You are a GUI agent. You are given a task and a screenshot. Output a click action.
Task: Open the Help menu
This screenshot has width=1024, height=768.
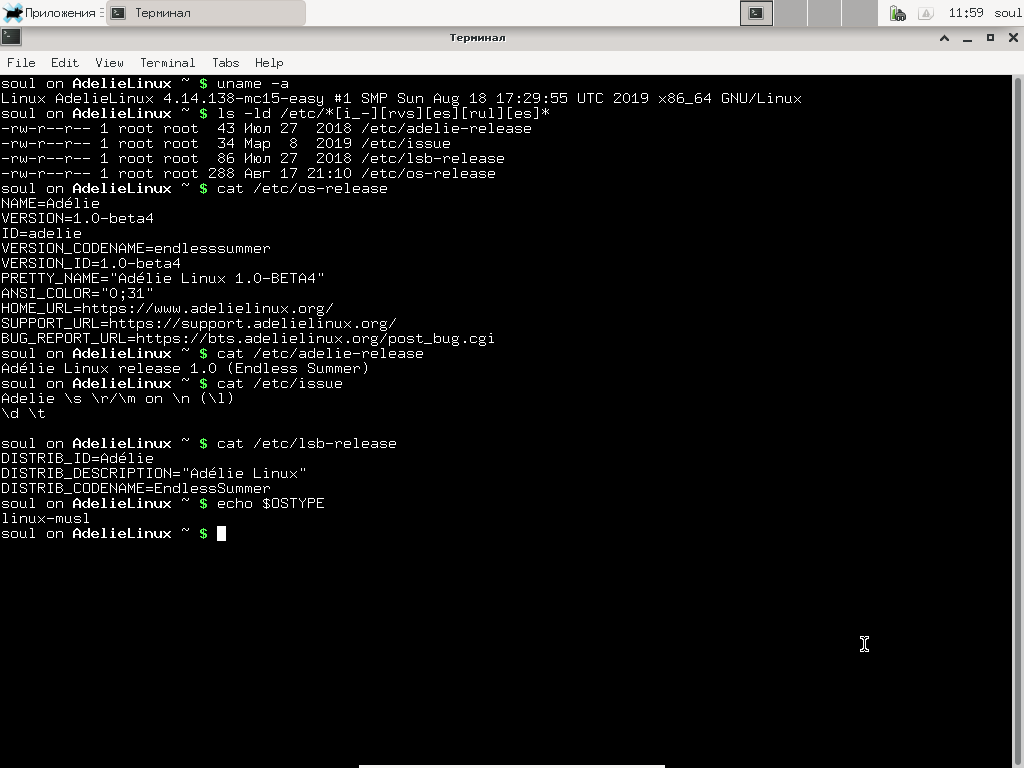pos(269,63)
